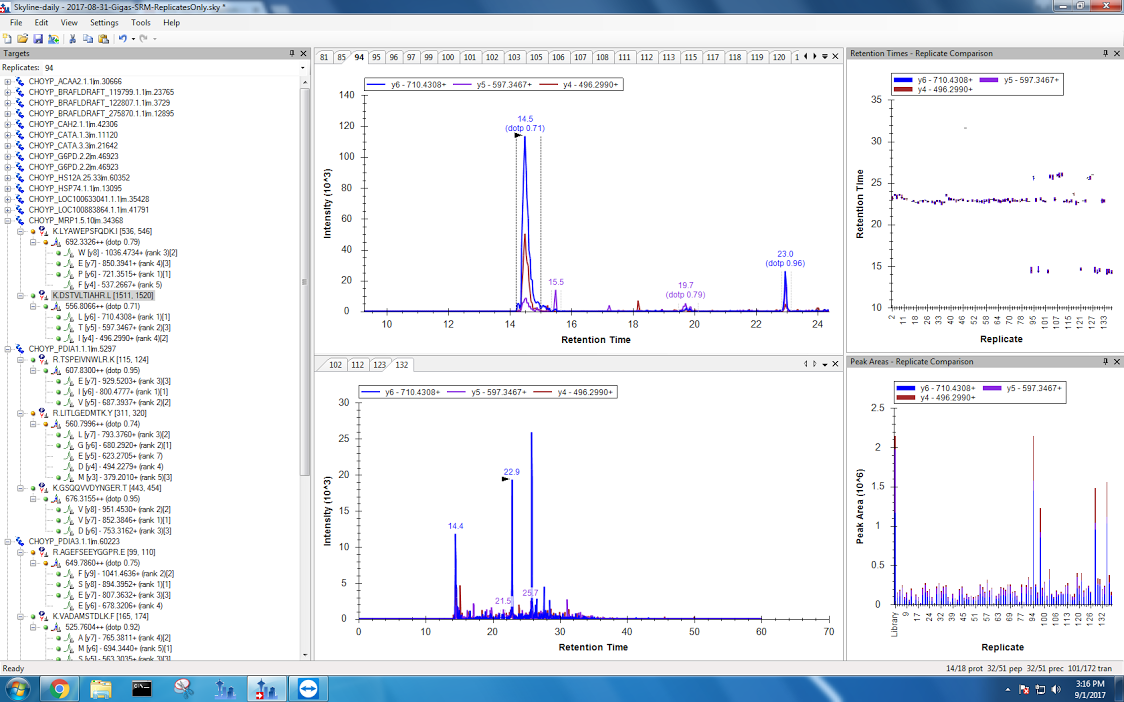The width and height of the screenshot is (1124, 702).
Task: Expand the CHOYP_ACAA2.1.1|m.30666 protein node
Action: (x=8, y=82)
